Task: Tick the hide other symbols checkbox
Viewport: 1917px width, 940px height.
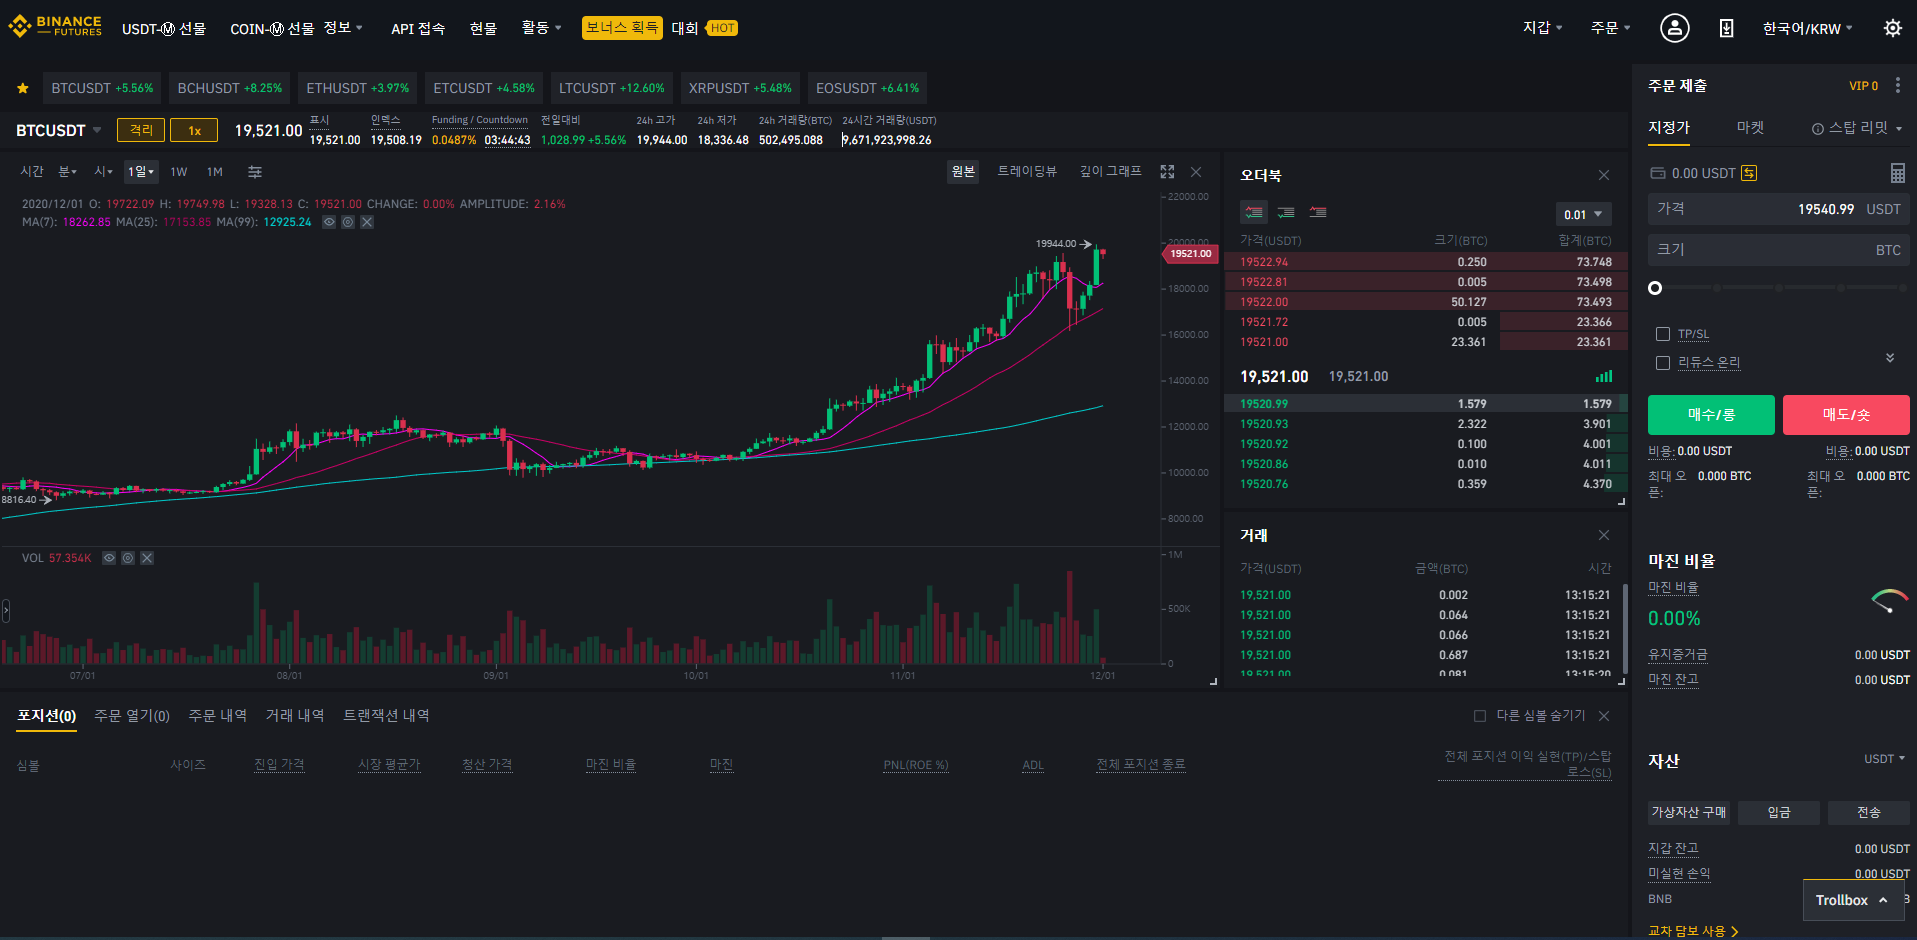Action: pyautogui.click(x=1480, y=716)
